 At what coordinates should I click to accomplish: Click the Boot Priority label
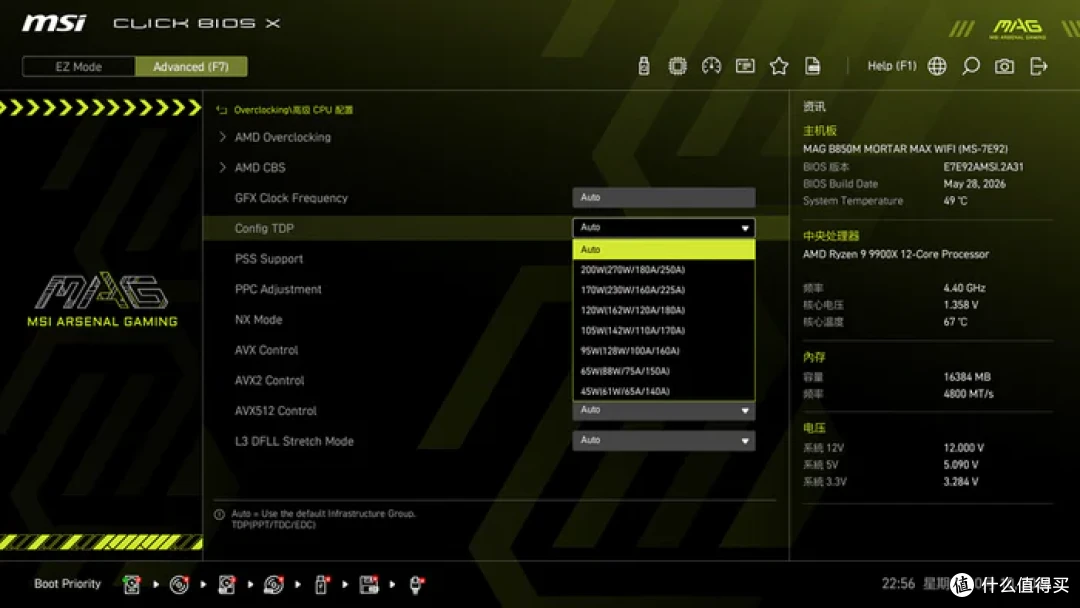click(x=68, y=584)
